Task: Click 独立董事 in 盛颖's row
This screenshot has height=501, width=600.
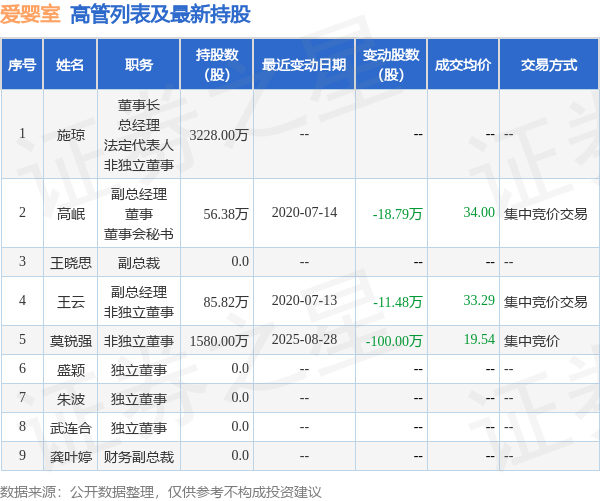Action: click(x=139, y=370)
